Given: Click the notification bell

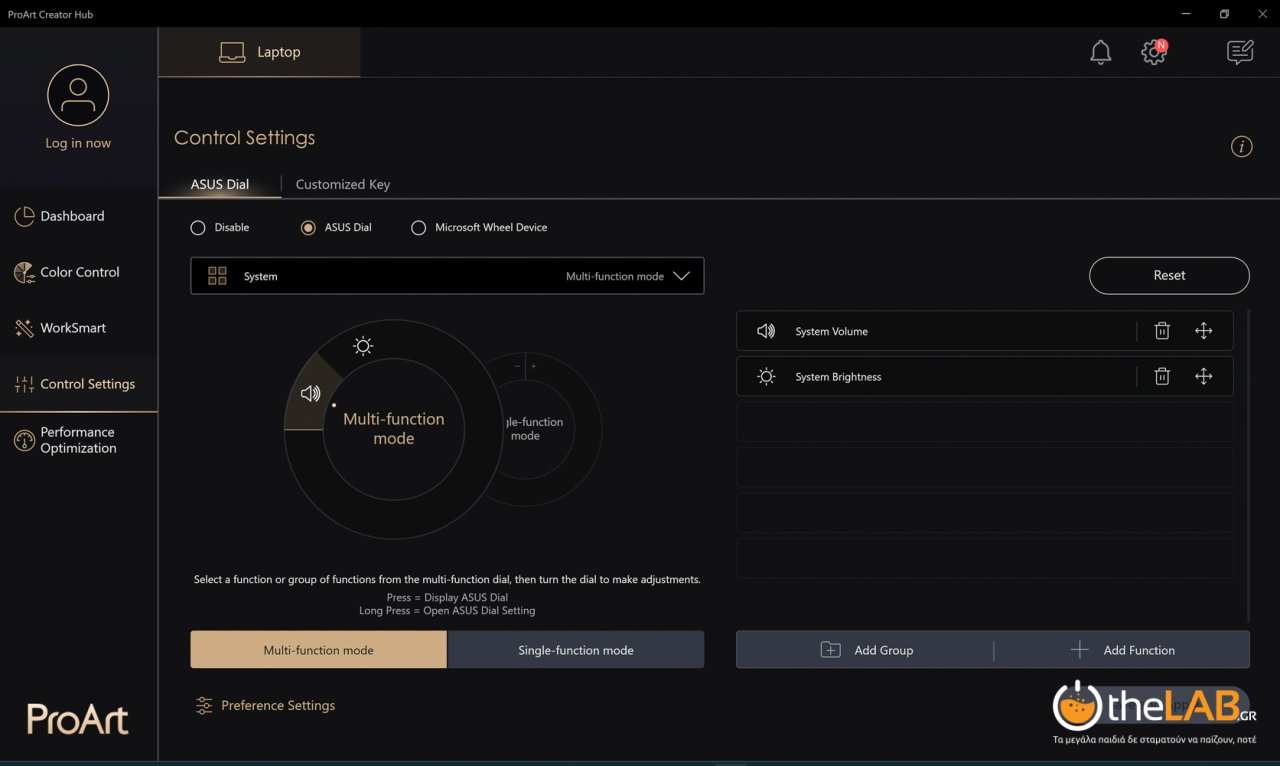Looking at the screenshot, I should click(1100, 52).
